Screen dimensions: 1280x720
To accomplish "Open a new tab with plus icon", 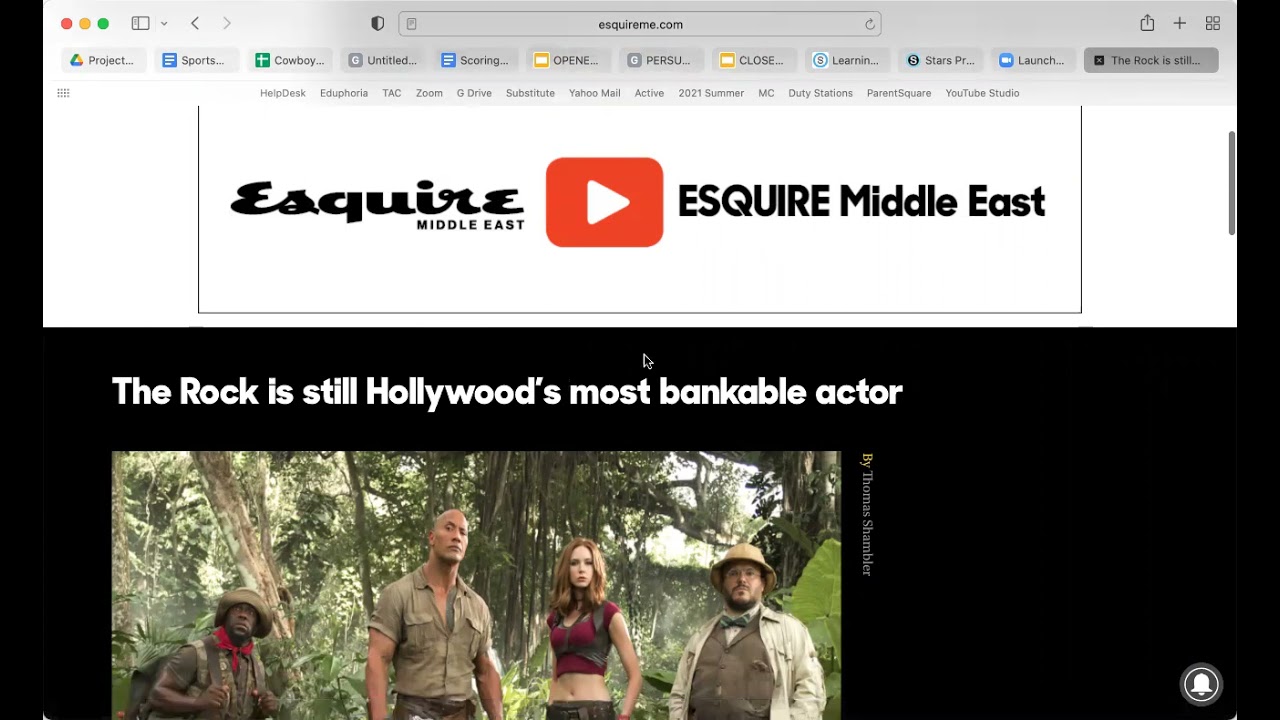I will 1180,23.
